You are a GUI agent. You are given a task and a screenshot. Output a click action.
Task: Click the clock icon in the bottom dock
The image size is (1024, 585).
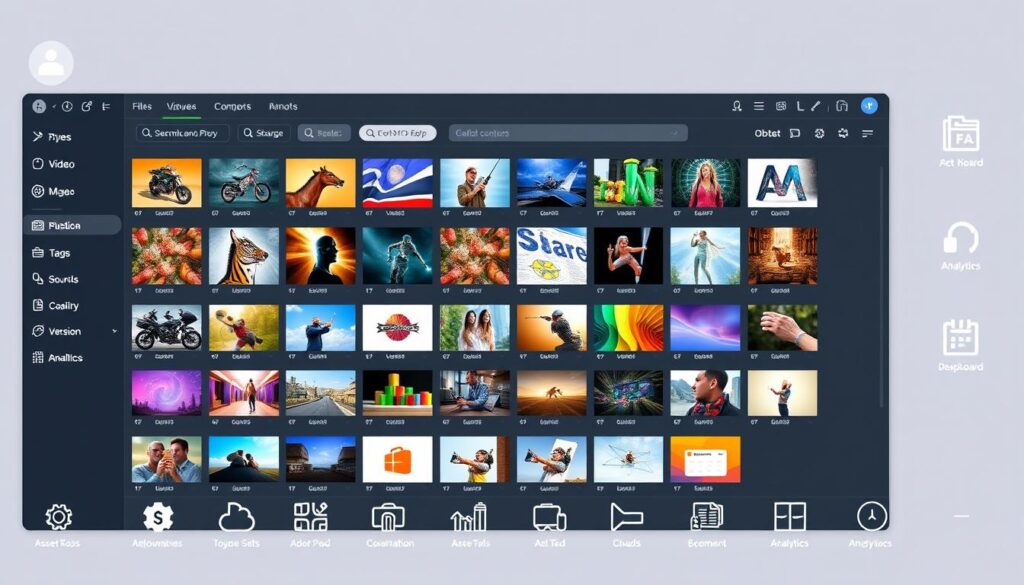tap(872, 516)
